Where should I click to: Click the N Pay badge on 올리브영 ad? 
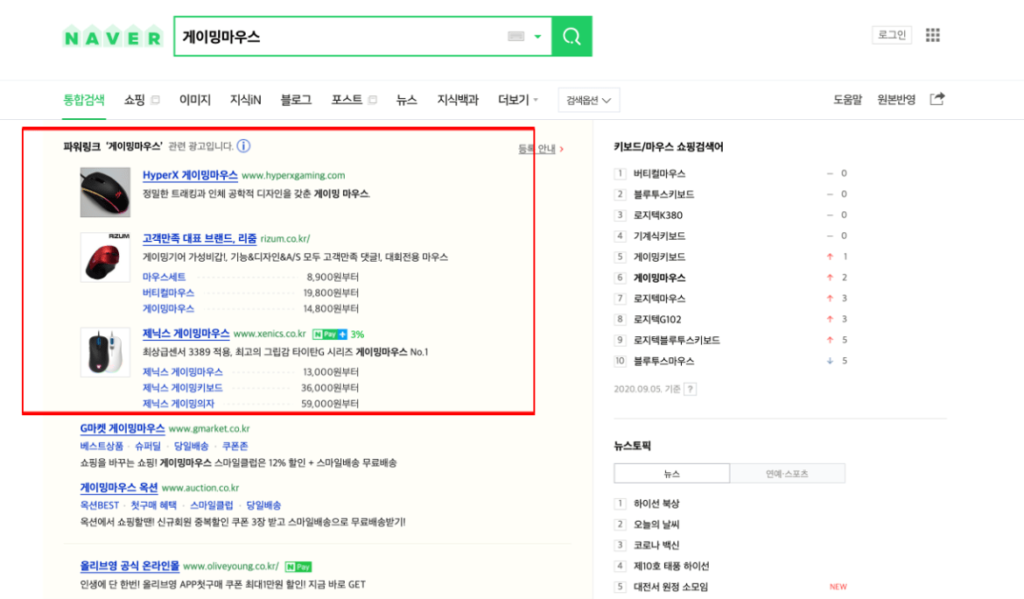298,566
